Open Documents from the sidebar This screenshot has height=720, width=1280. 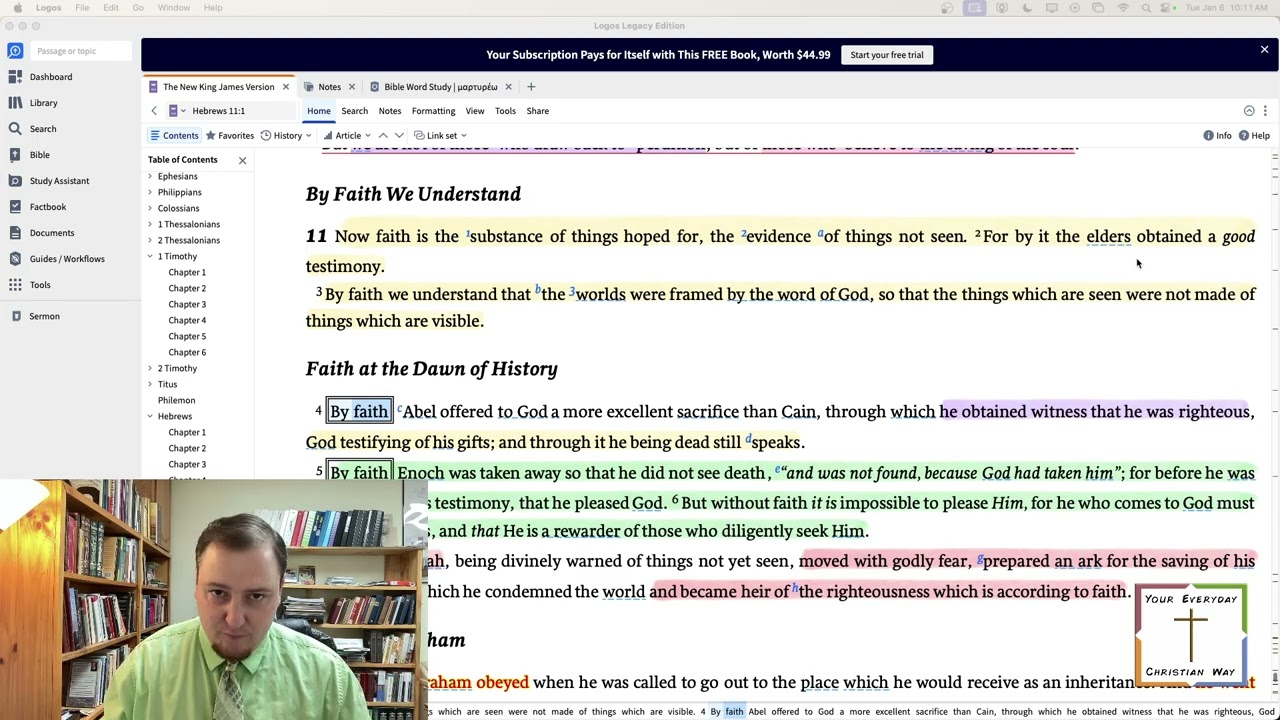[x=15, y=233]
